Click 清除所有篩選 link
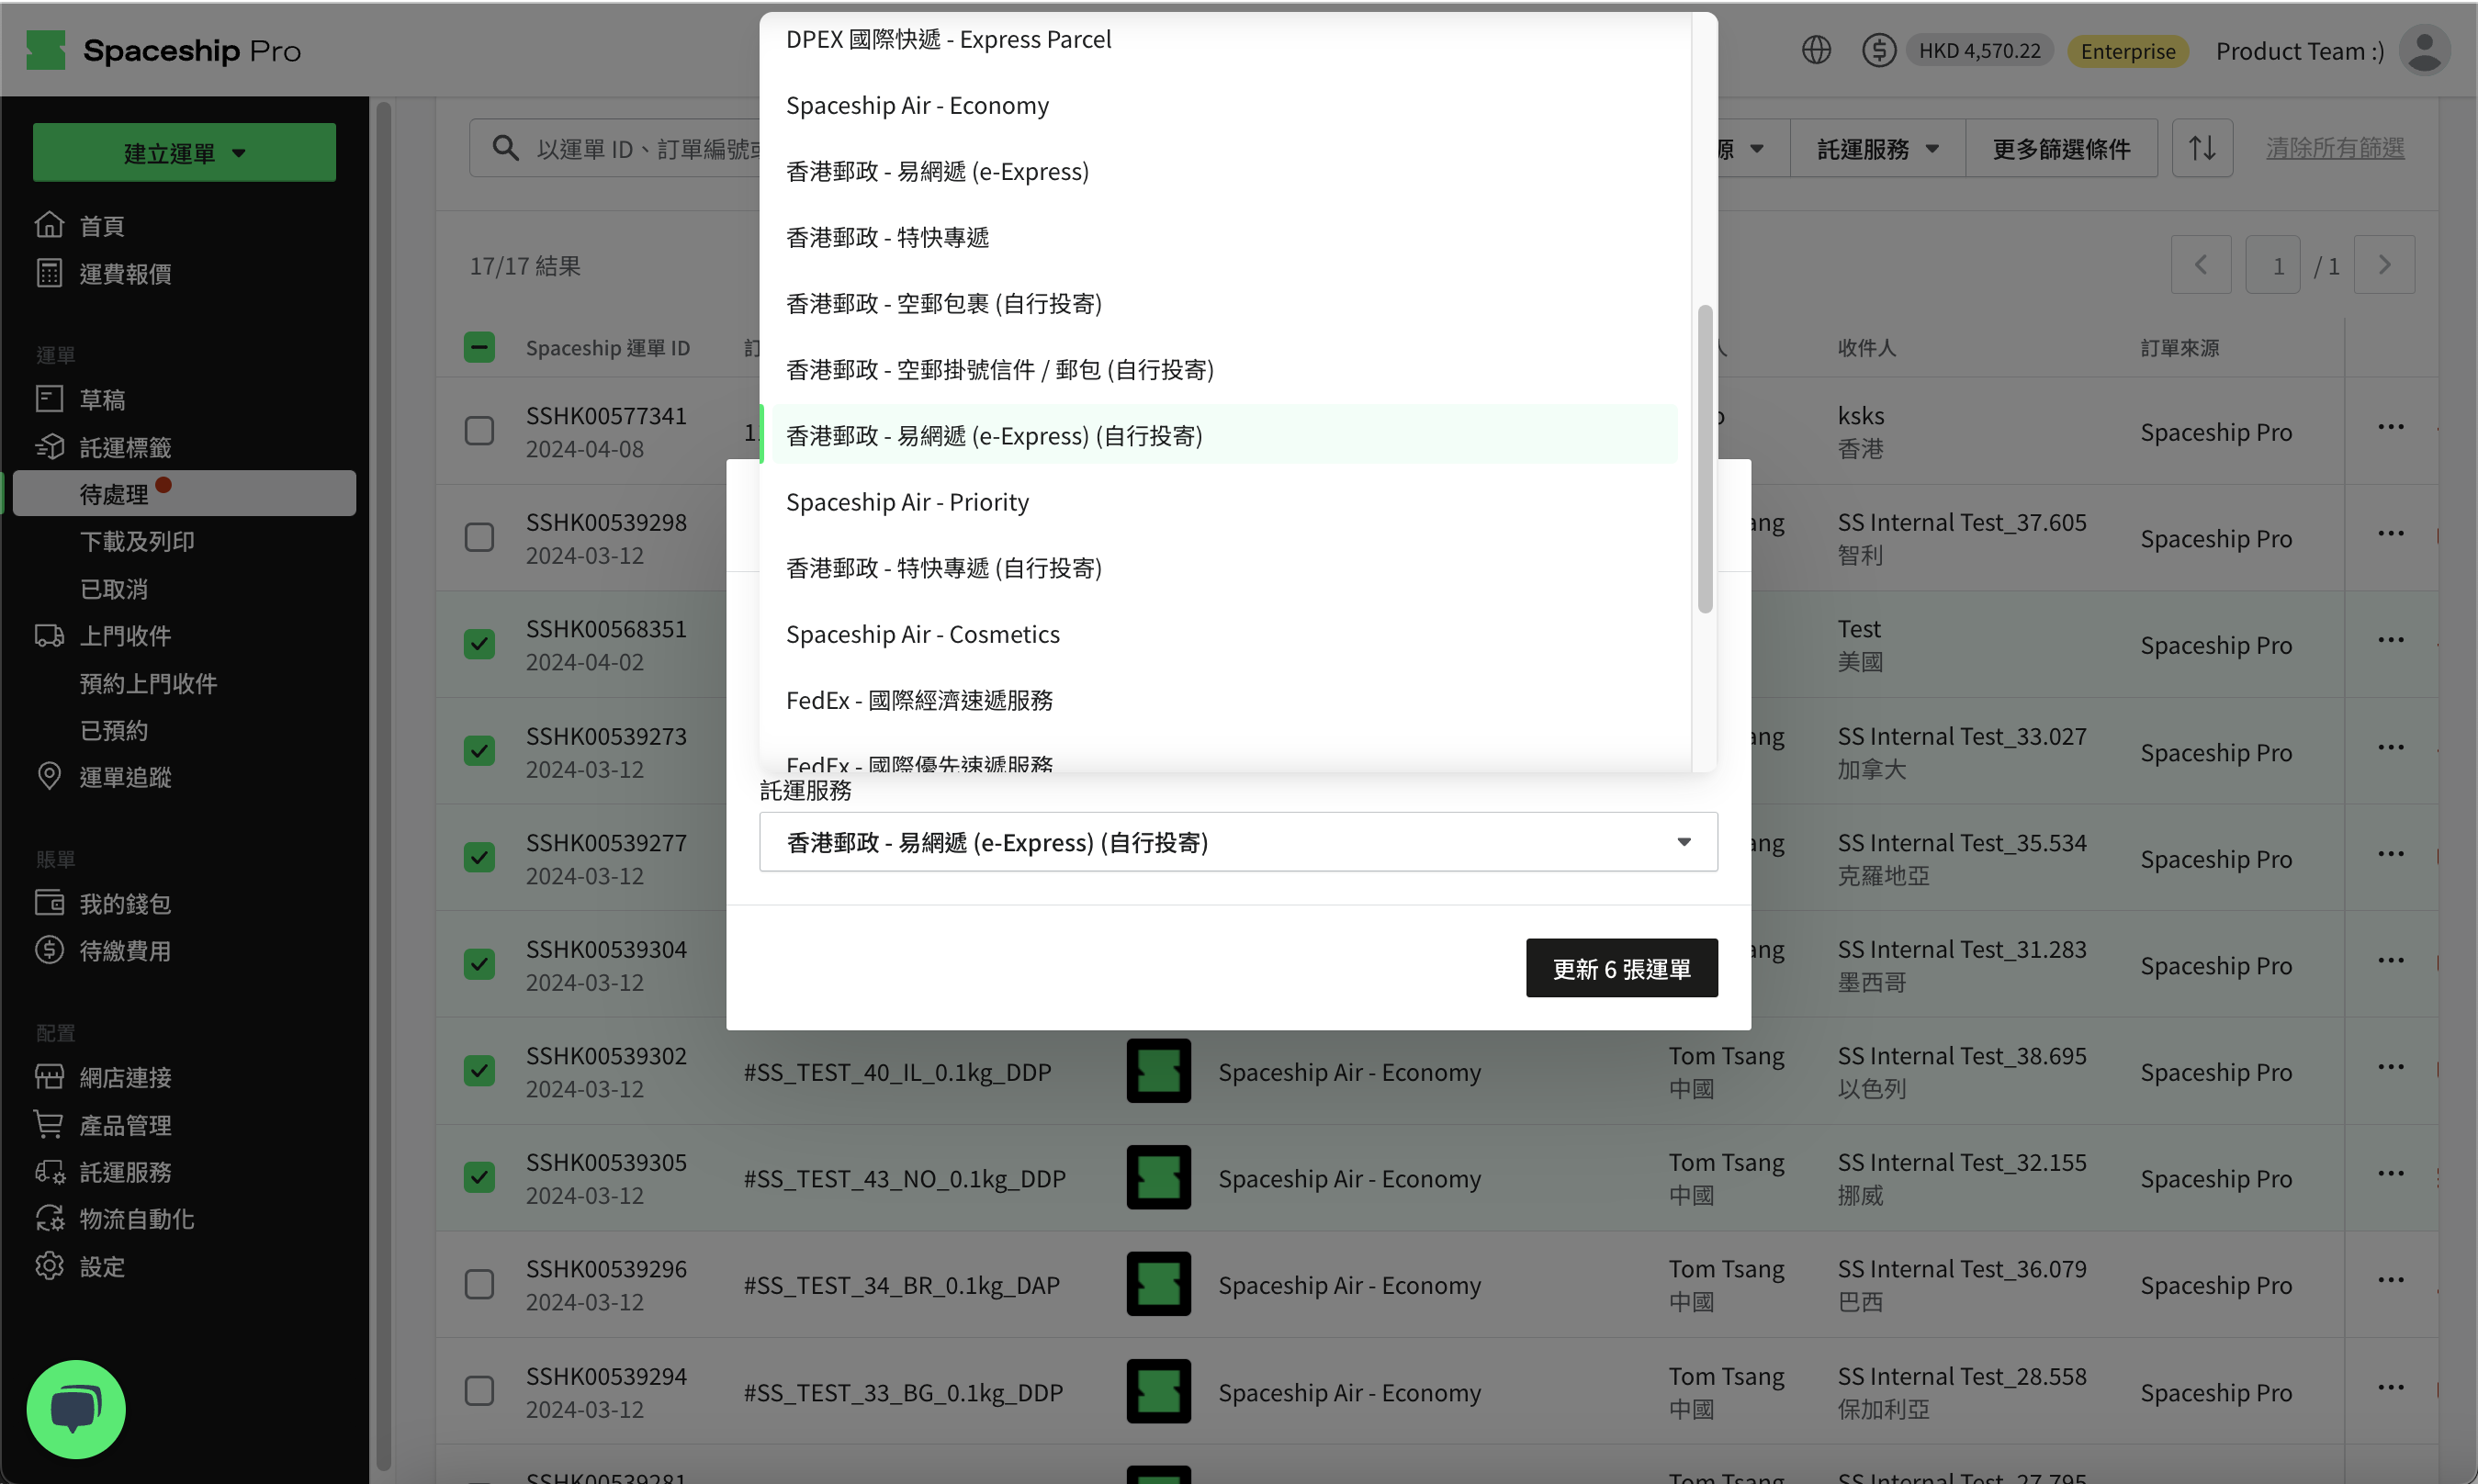 click(2335, 148)
